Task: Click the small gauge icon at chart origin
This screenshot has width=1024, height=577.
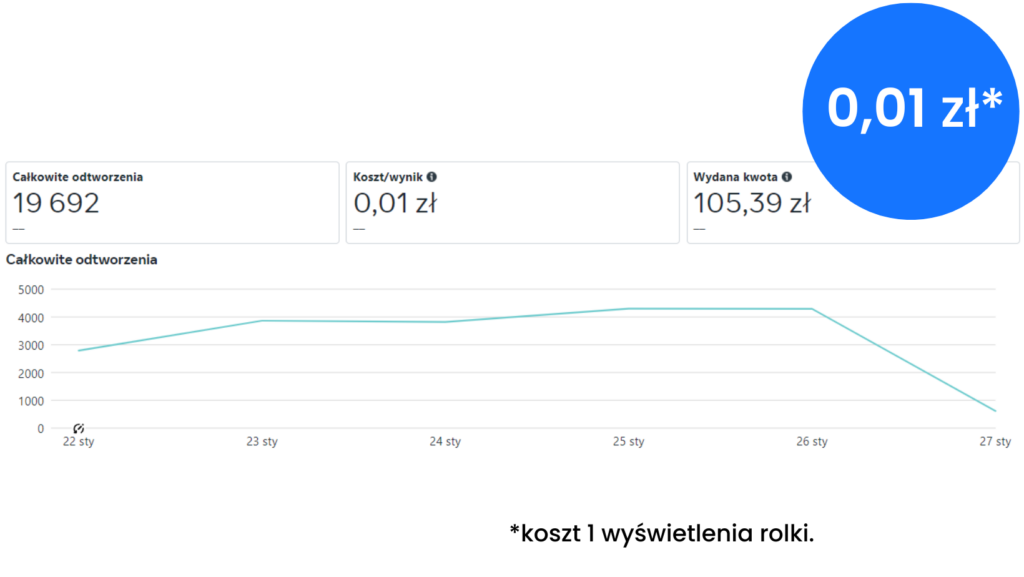Action: point(79,429)
